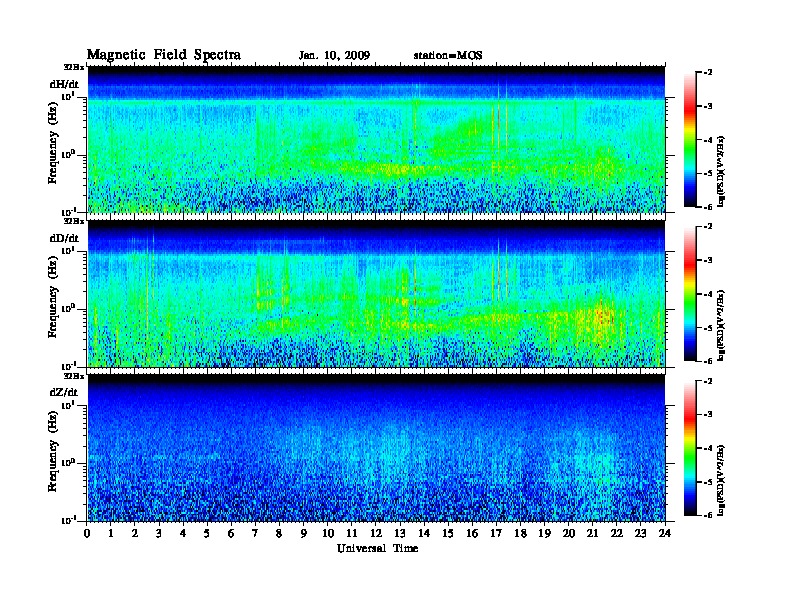Screen dimensions: 792x612
Task: Click the log(PSD) label beside the dH/dt color bar
Action: [721, 171]
